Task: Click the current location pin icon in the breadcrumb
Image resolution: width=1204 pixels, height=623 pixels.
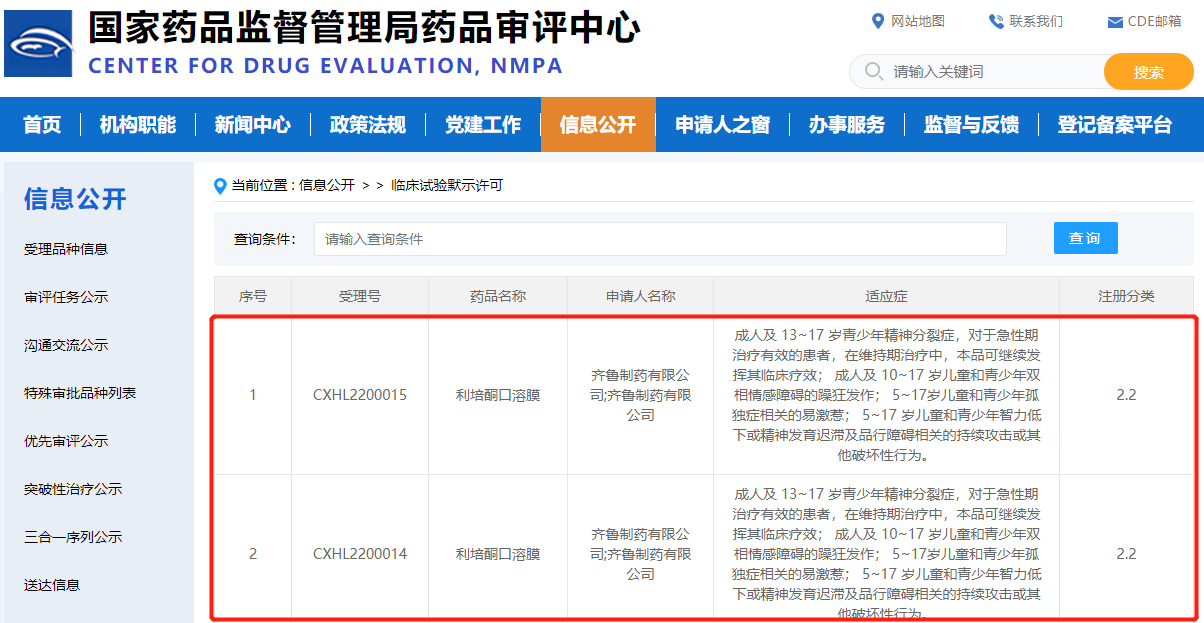Action: coord(220,185)
